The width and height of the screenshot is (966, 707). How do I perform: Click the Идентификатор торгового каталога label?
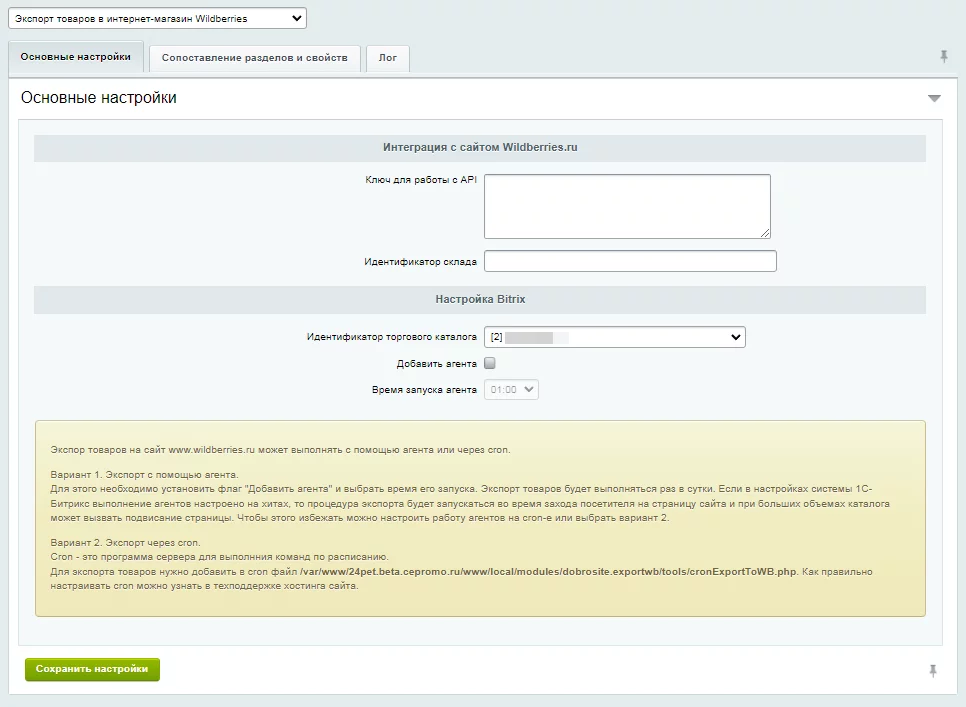[x=391, y=338]
